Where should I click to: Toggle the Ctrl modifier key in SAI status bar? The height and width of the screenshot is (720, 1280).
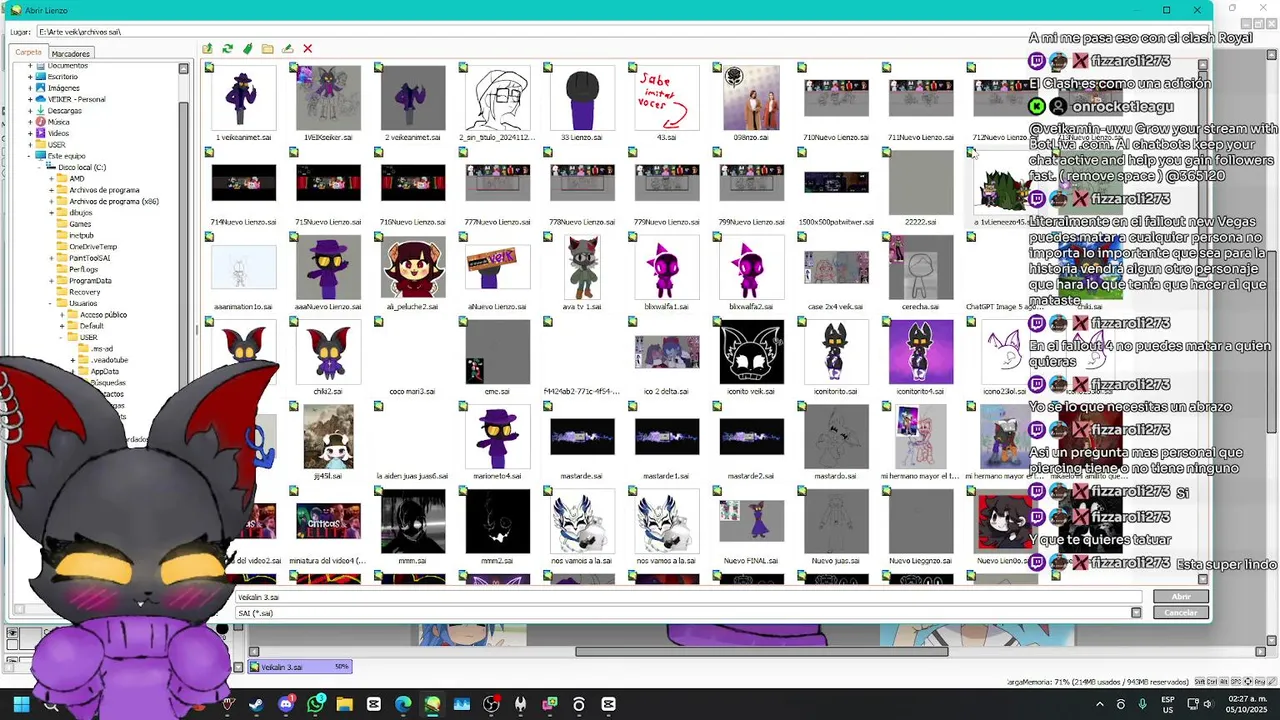pos(1210,682)
